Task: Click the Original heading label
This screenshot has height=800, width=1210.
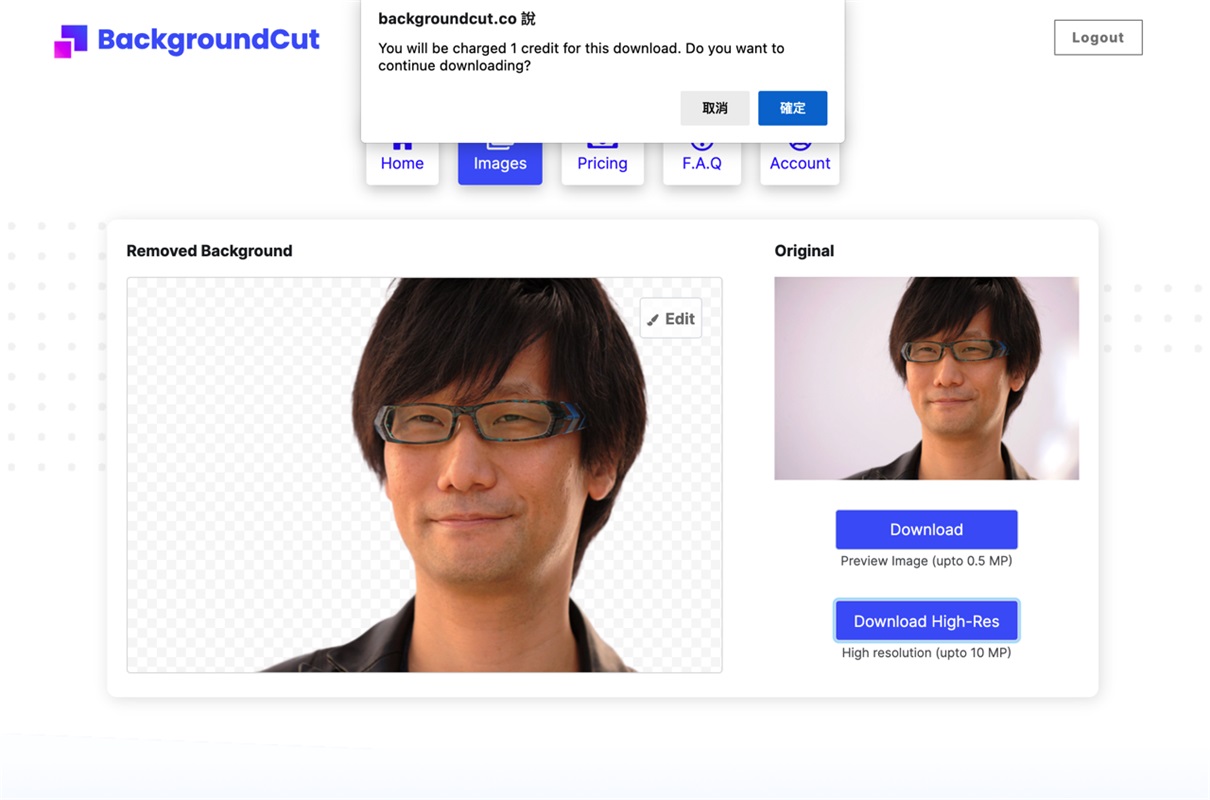Action: point(804,251)
